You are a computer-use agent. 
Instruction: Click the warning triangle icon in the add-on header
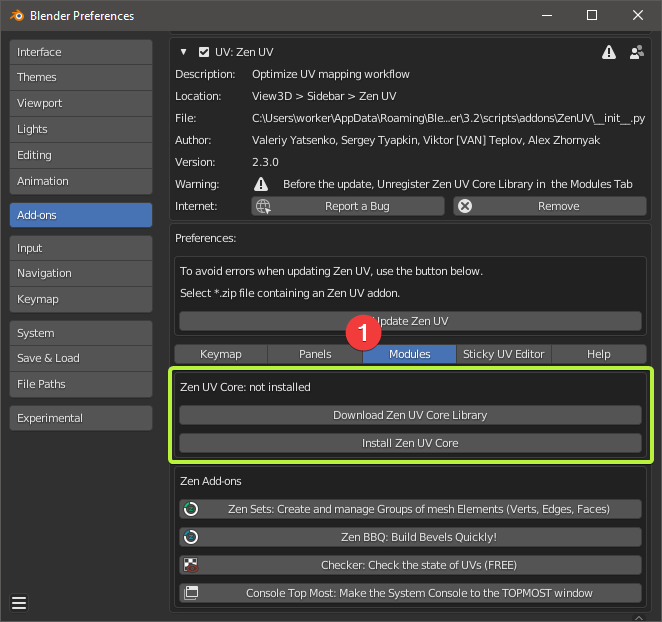(x=608, y=52)
